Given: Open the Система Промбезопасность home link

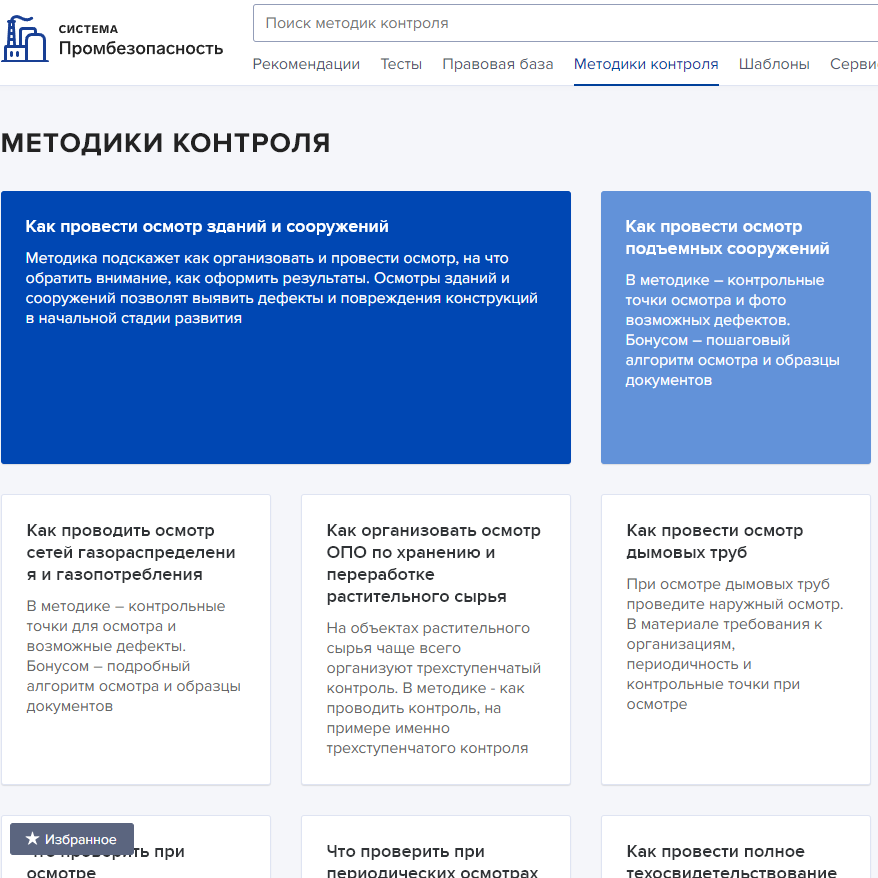Looking at the screenshot, I should tap(113, 39).
